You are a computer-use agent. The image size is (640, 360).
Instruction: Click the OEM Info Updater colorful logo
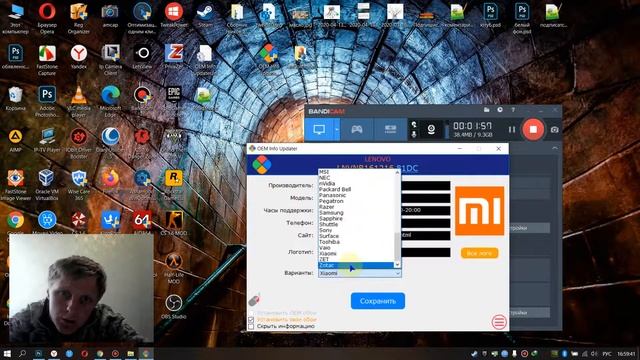pyautogui.click(x=261, y=165)
